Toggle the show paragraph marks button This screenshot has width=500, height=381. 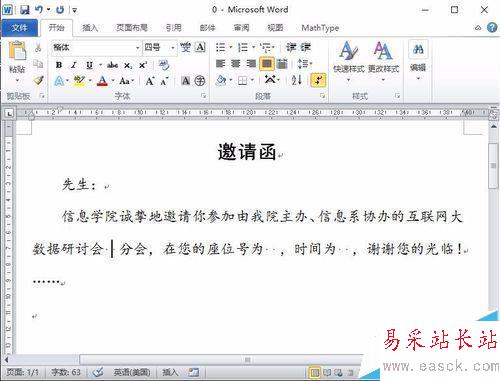pos(318,80)
